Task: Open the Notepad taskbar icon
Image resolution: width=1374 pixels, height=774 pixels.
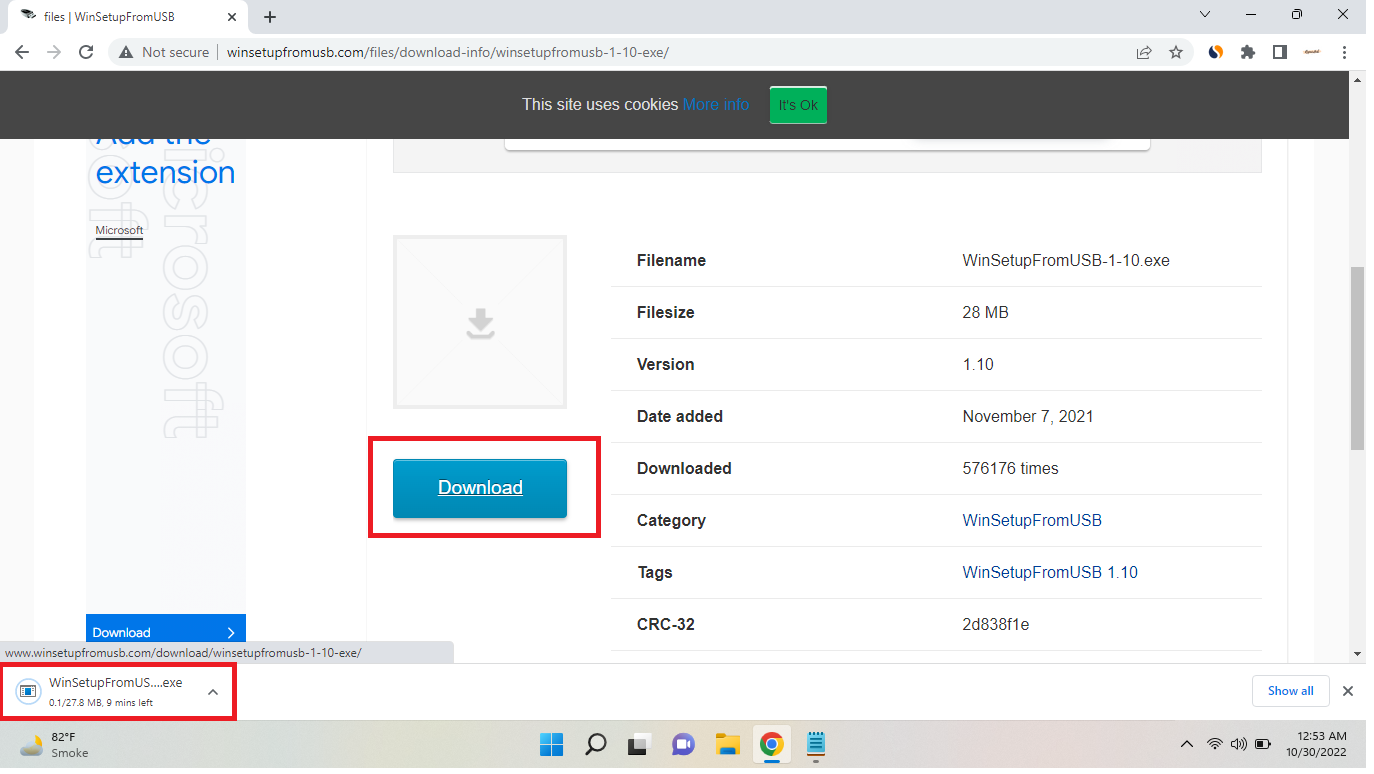Action: tap(815, 744)
